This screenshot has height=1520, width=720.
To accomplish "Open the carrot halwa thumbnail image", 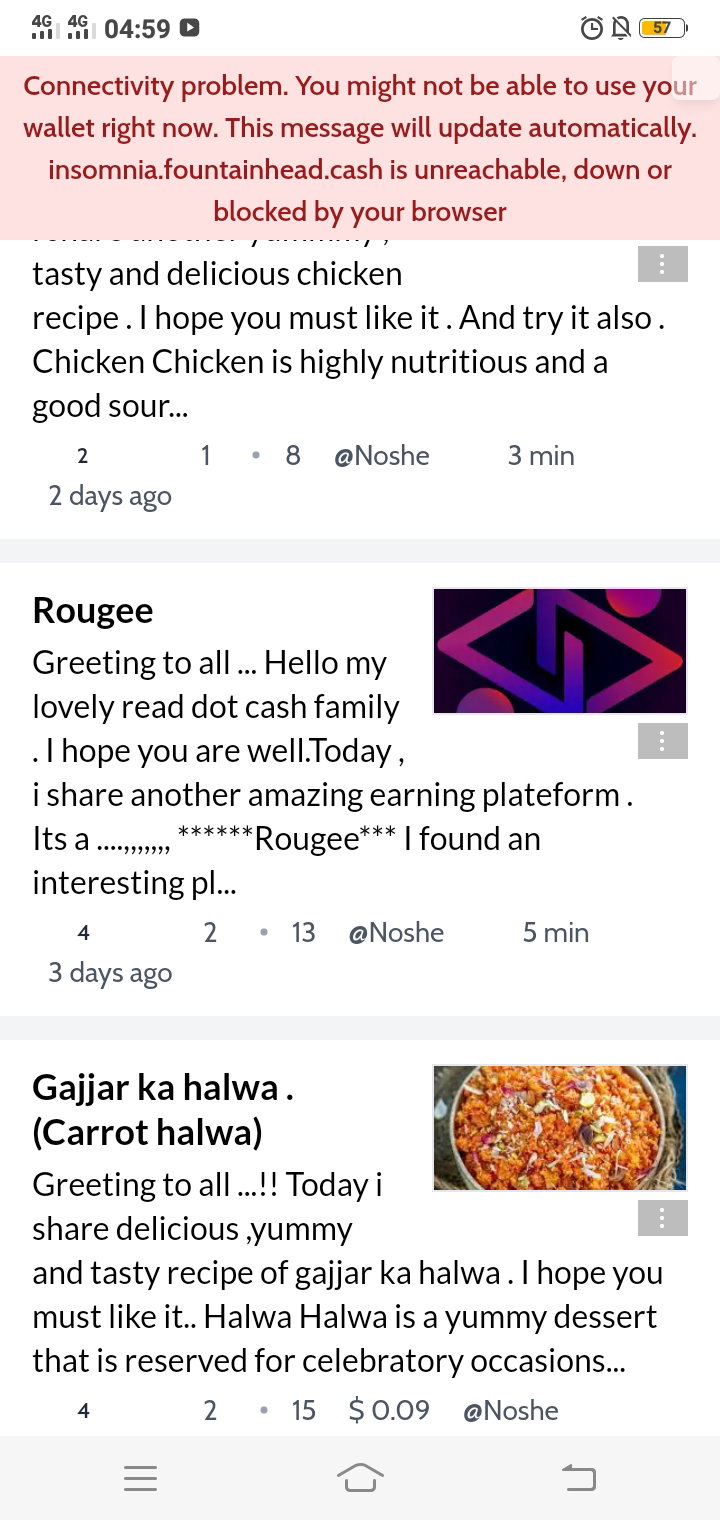I will 560,1128.
